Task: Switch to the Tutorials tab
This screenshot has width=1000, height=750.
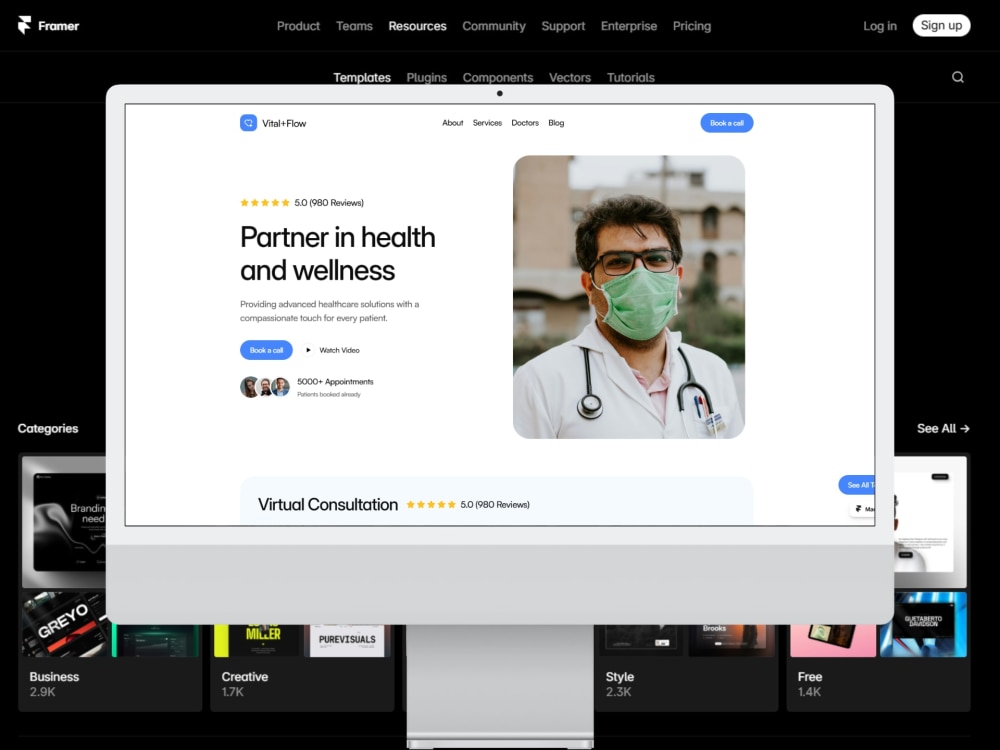Action: click(630, 77)
